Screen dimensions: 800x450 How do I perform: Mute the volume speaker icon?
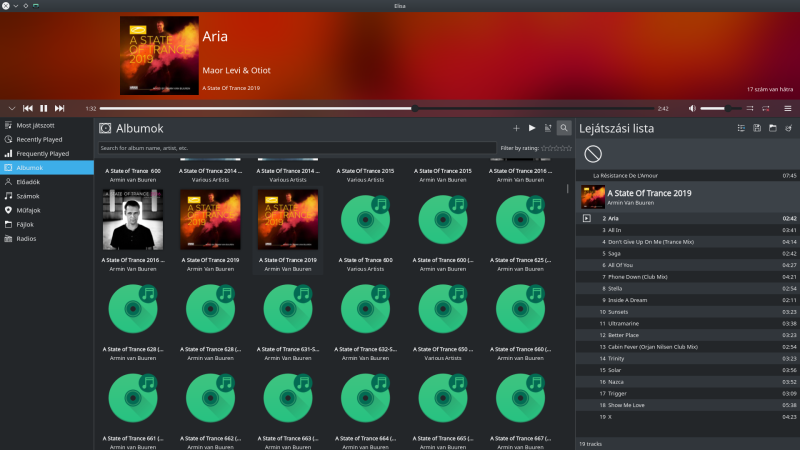tap(692, 108)
